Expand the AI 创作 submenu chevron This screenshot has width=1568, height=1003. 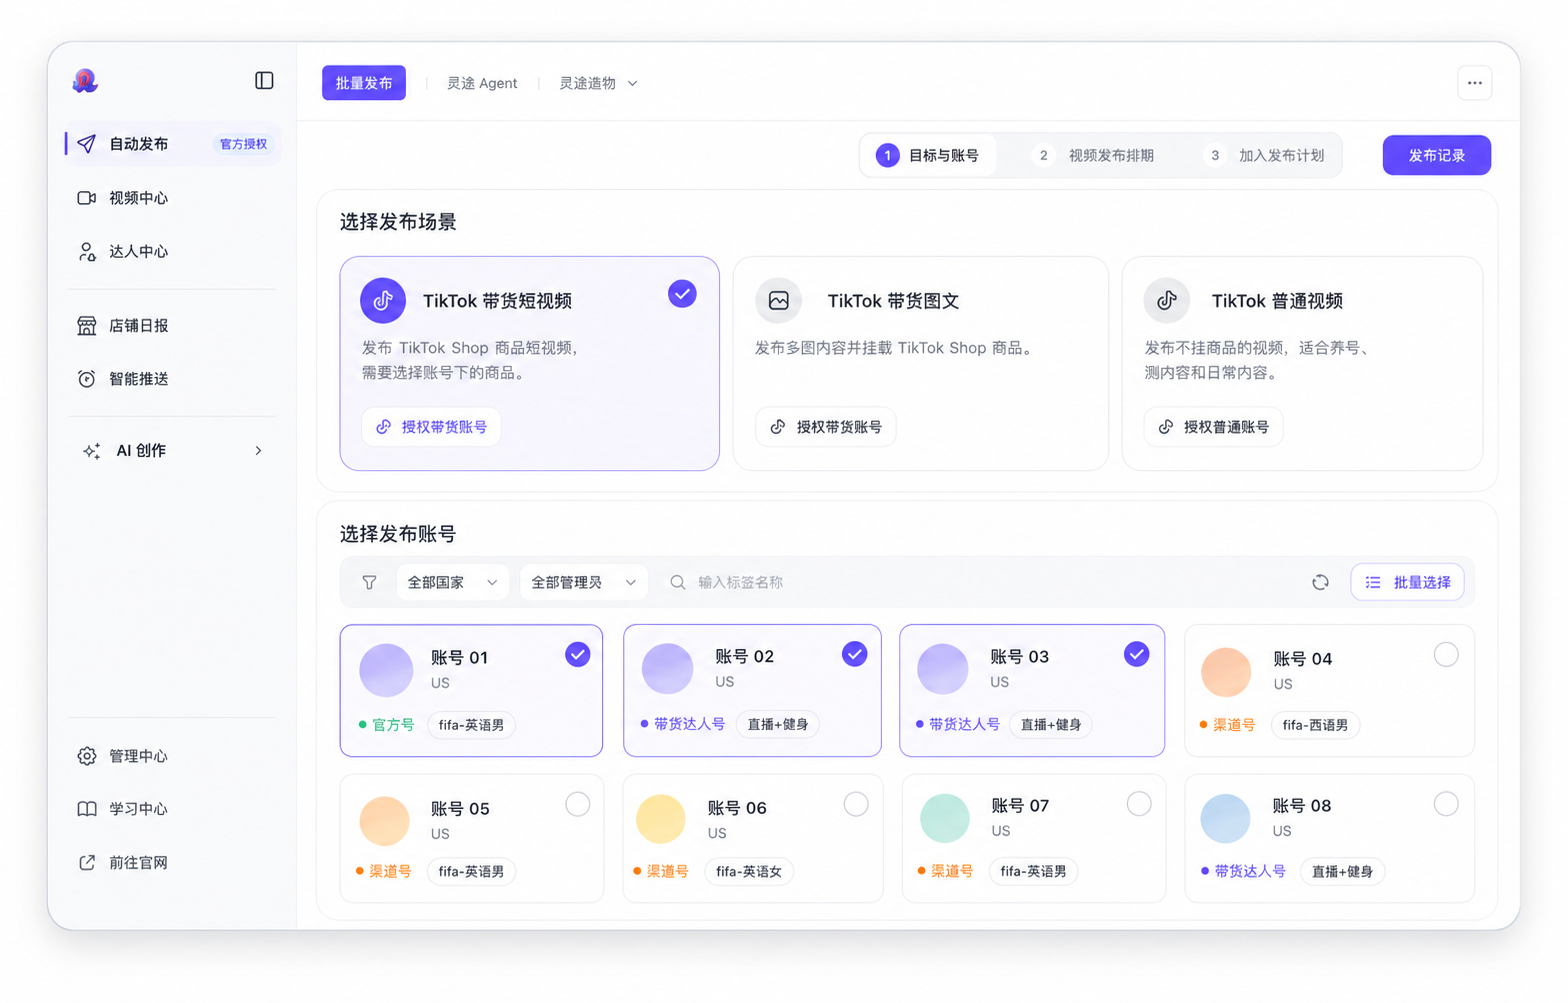click(258, 451)
